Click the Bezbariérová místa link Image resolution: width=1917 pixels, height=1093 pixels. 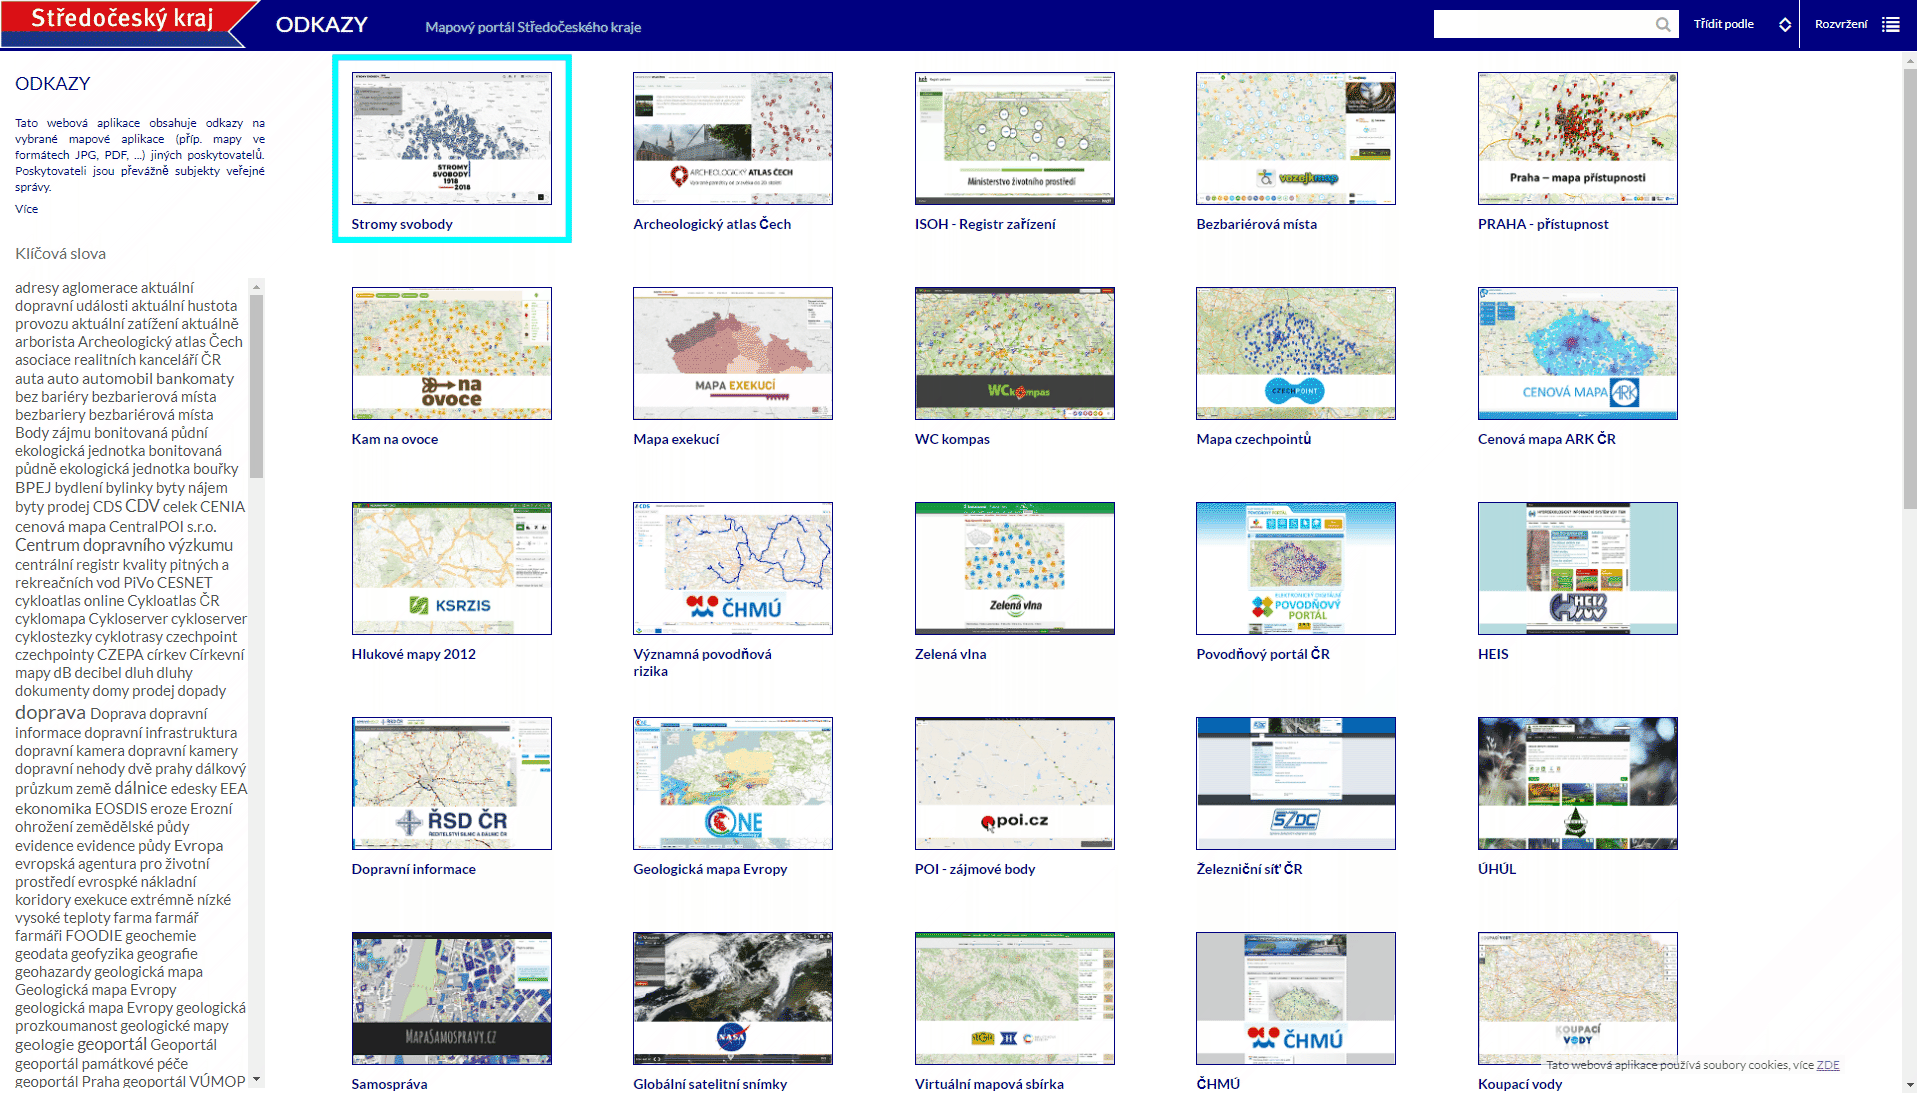[x=1256, y=224]
